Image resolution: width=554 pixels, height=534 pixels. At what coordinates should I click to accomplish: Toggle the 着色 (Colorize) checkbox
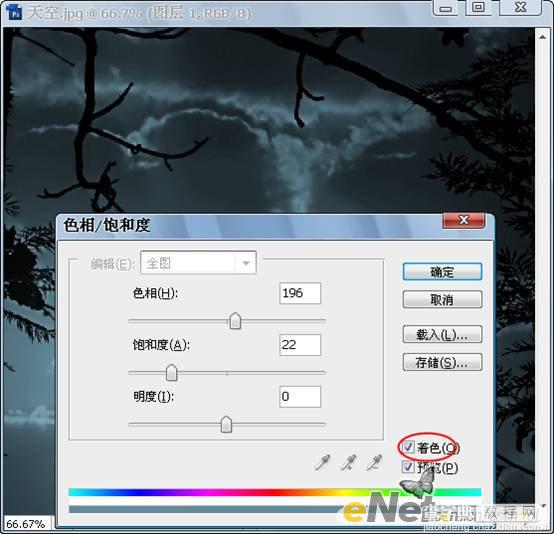tap(408, 447)
